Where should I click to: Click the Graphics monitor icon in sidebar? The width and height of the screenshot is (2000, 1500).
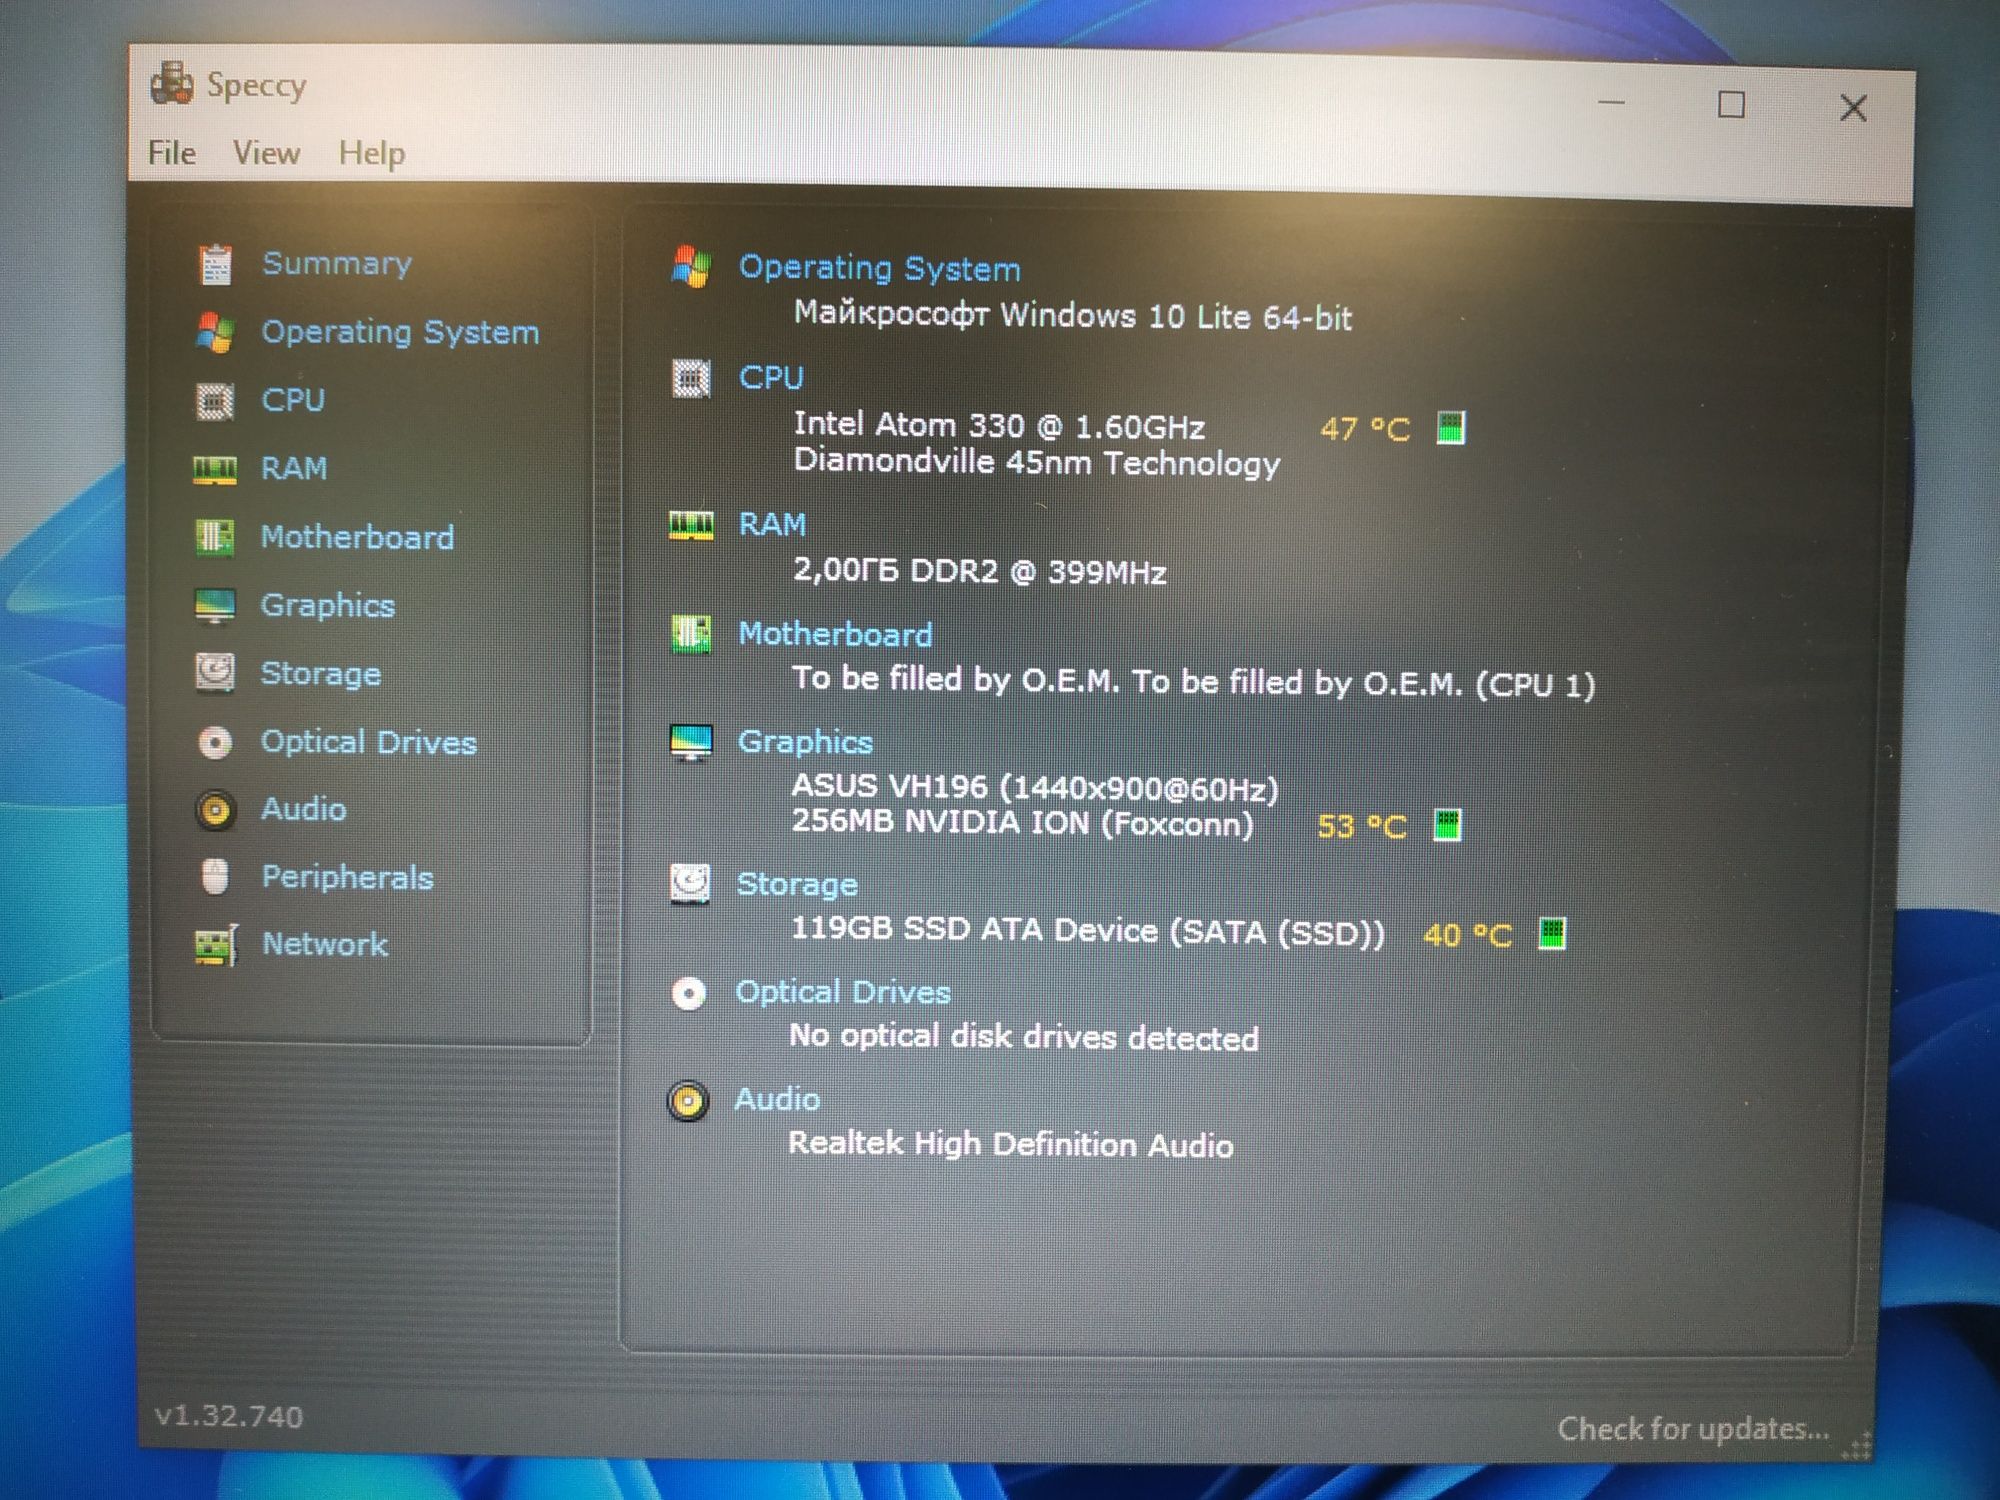click(x=214, y=605)
